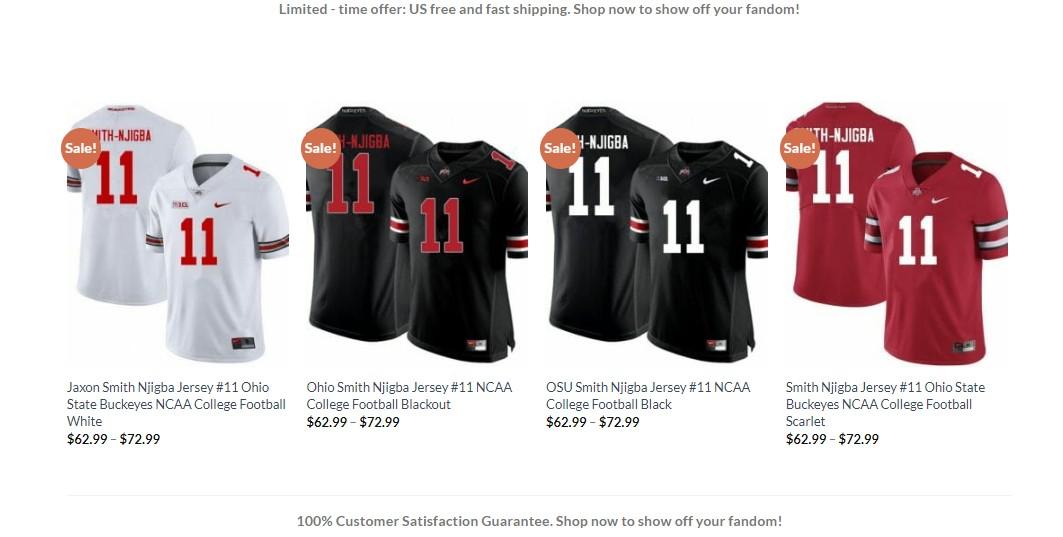Click the Nike swoosh on the front white jersey
Viewport: 1063px width, 537px height.
click(x=222, y=204)
